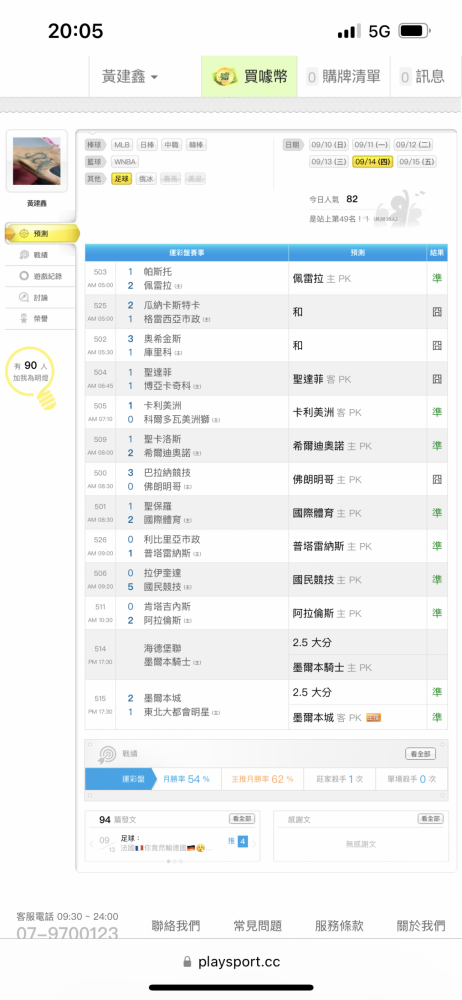Viewport: 462px width, 1000px height.
Task: Click 國民競技 主 PK prediction
Action: (x=327, y=580)
